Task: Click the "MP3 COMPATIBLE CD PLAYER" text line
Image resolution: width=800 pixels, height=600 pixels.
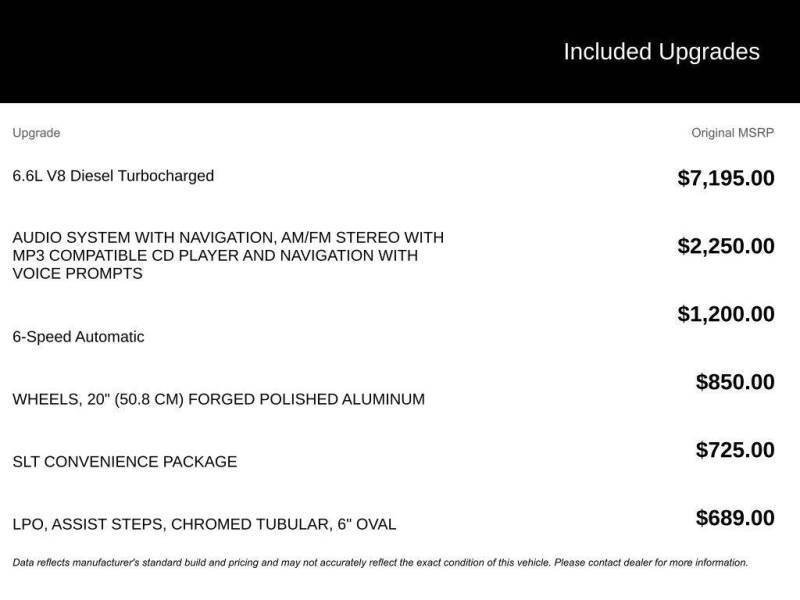Action: point(215,256)
